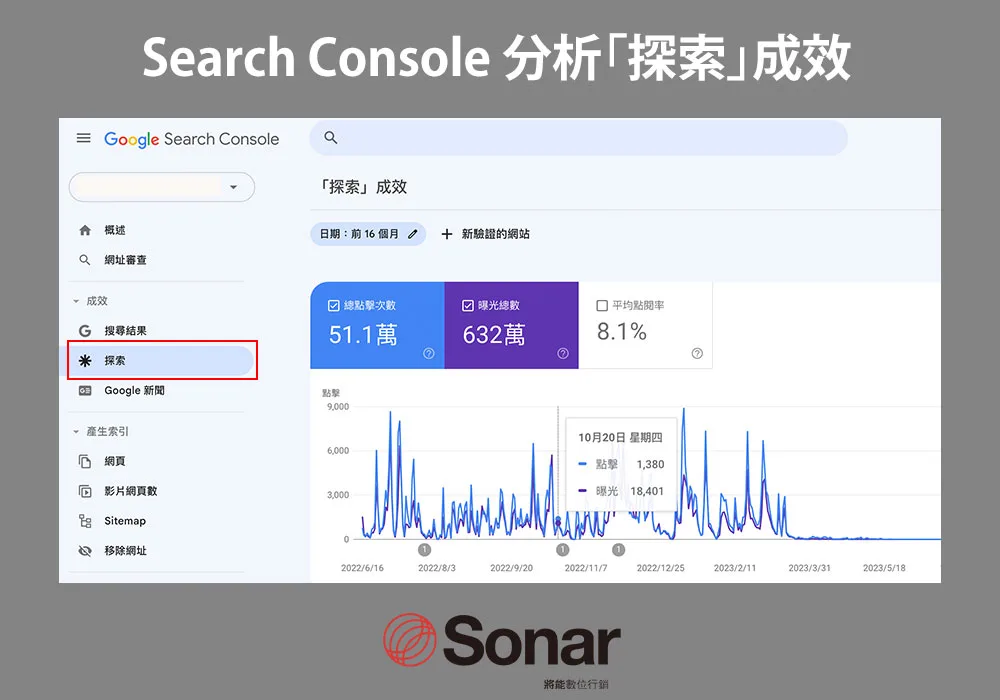Click the 點擊 1,380 tooltip row

621,465
